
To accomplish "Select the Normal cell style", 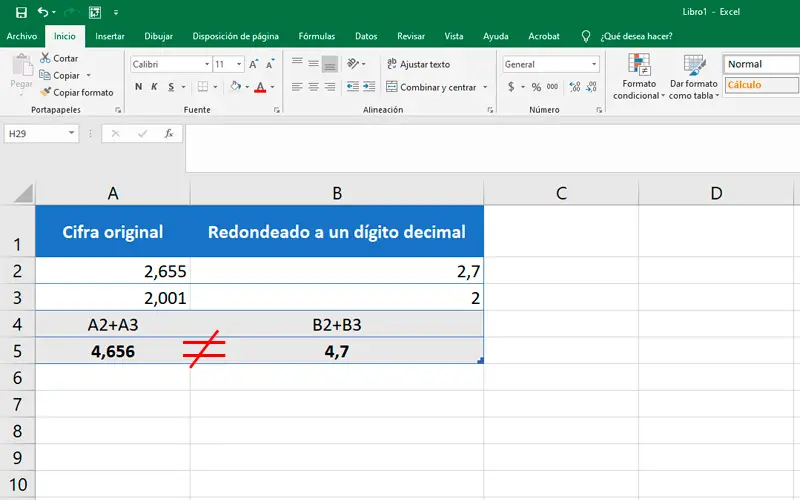I will pos(761,64).
